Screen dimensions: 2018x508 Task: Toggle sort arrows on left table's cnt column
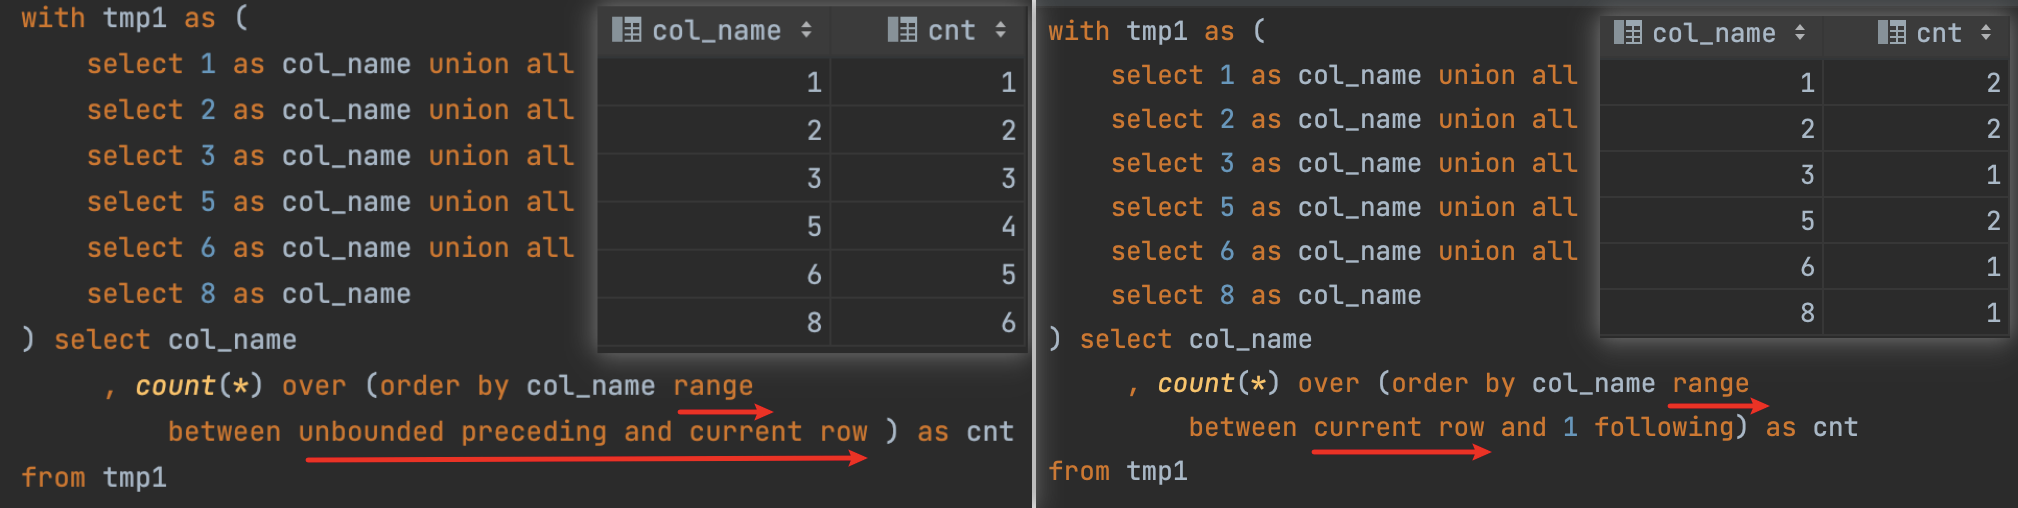tap(1000, 30)
